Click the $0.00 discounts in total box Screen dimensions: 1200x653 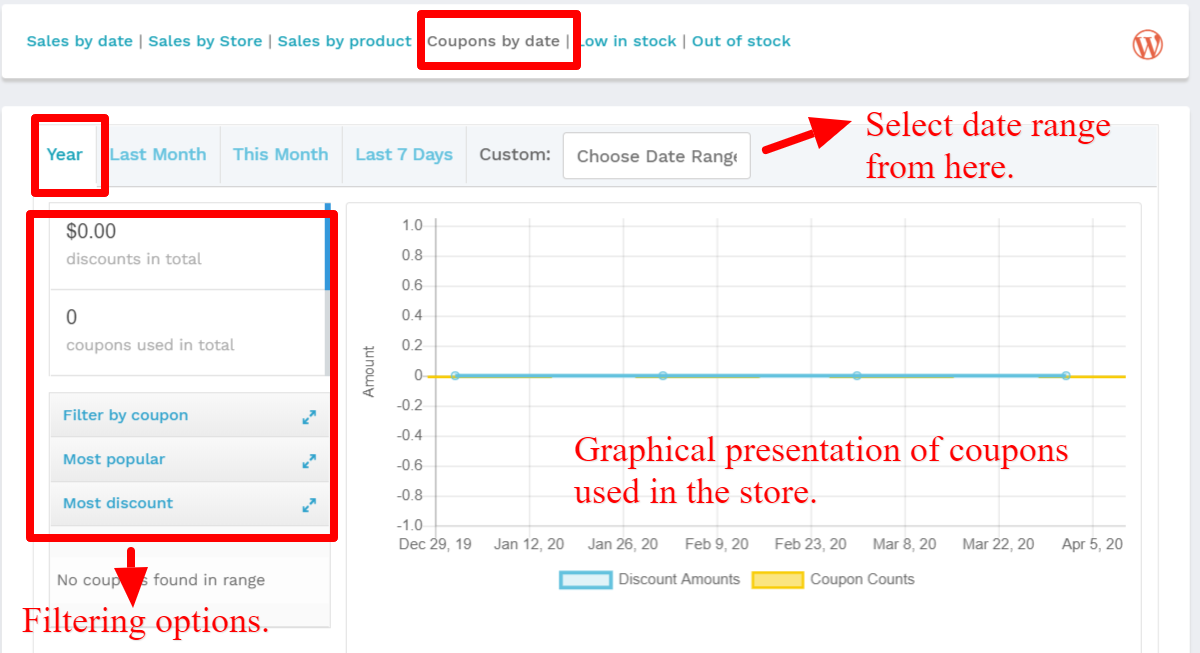(x=188, y=247)
